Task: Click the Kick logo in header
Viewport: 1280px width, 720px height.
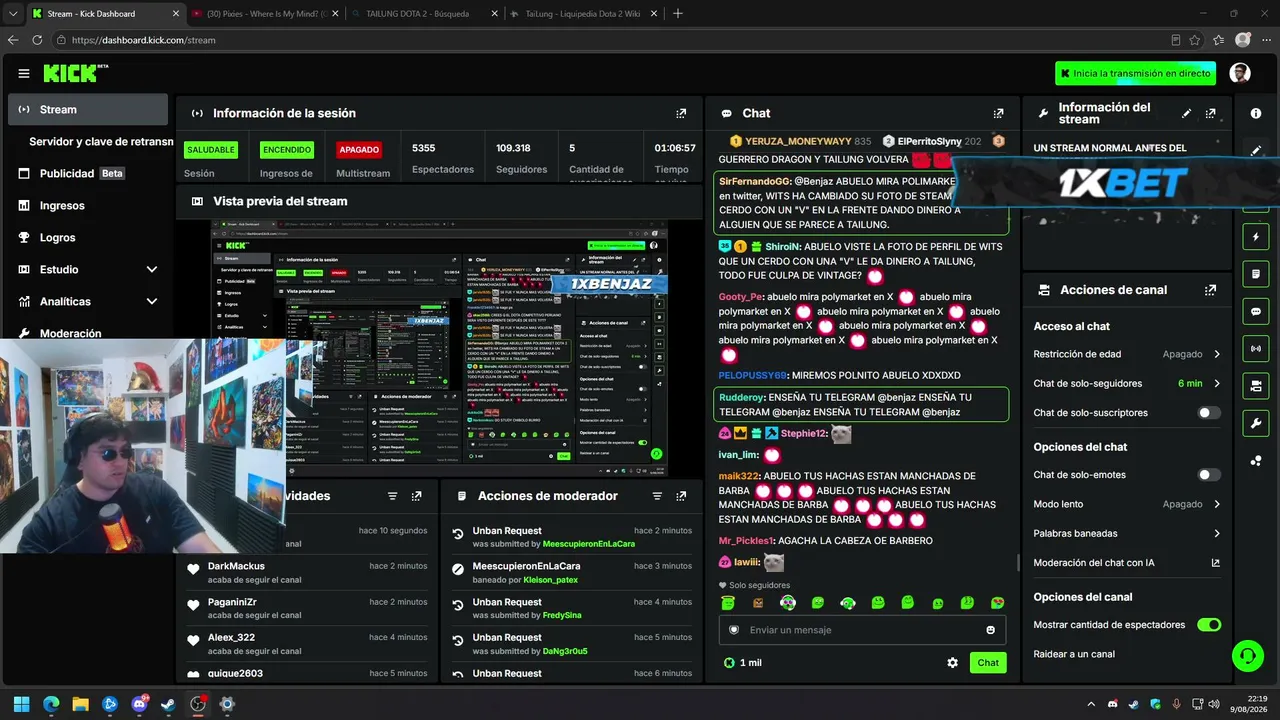Action: click(x=75, y=73)
